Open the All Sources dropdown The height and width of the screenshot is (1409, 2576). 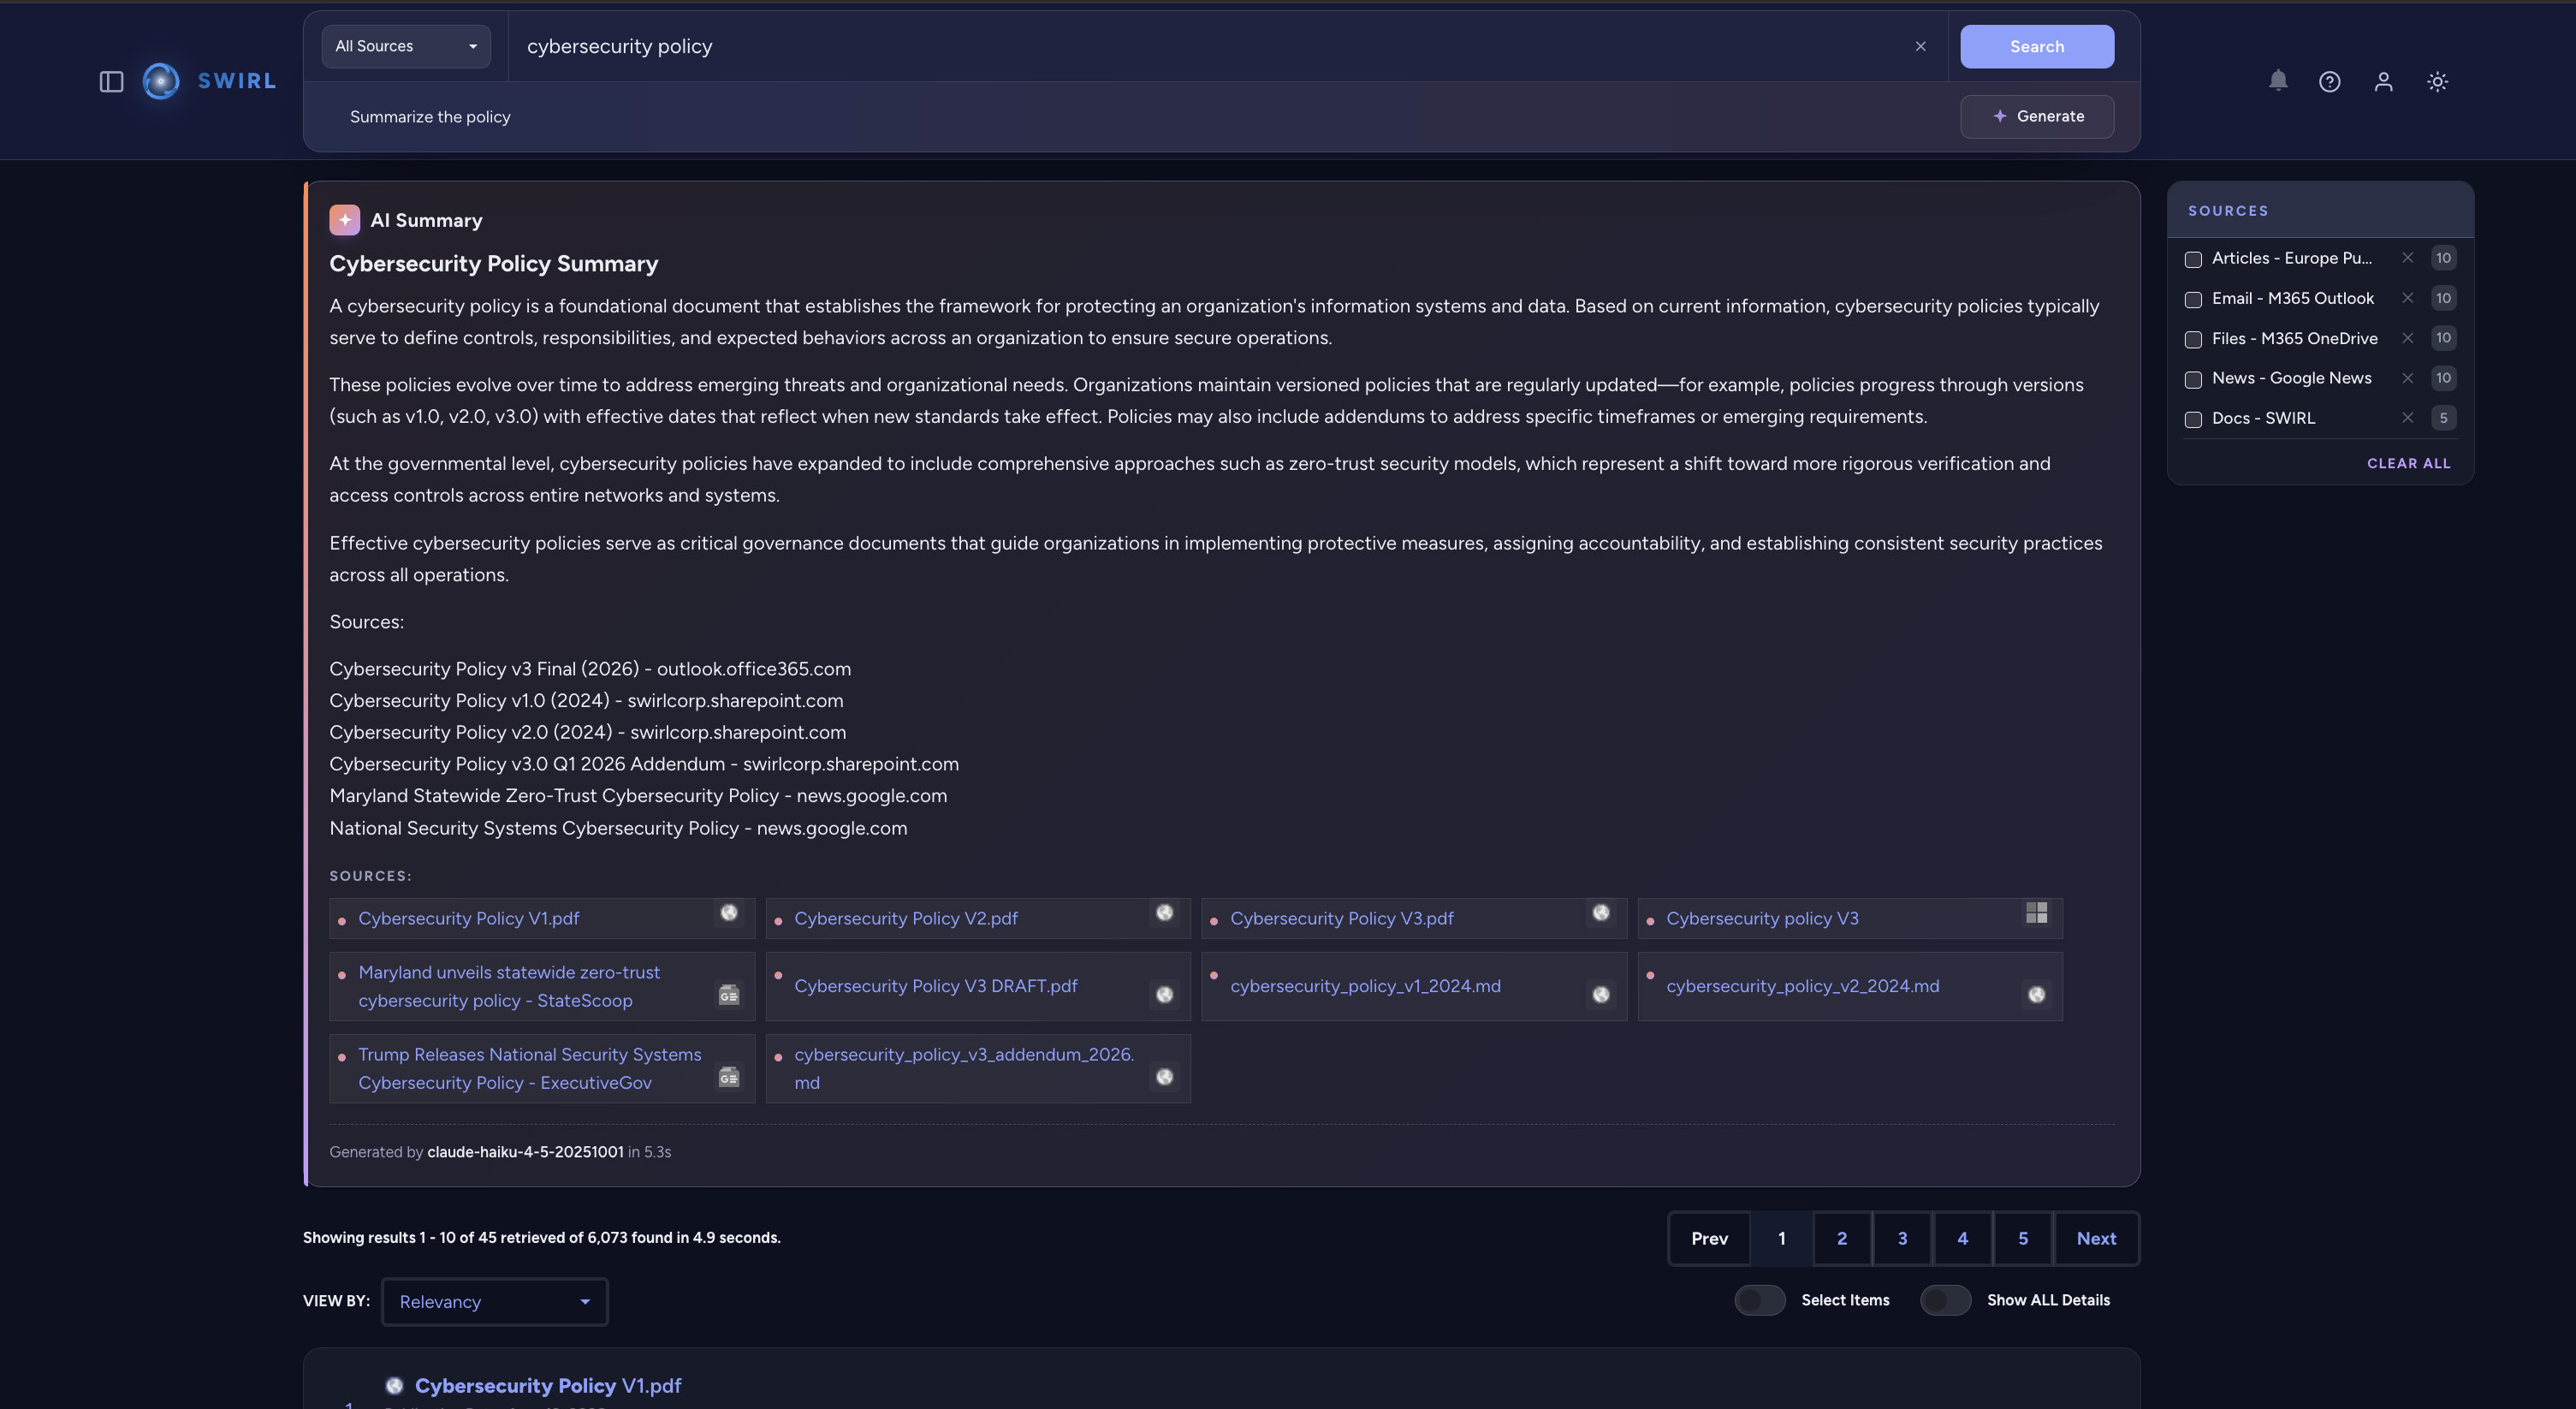pyautogui.click(x=406, y=47)
